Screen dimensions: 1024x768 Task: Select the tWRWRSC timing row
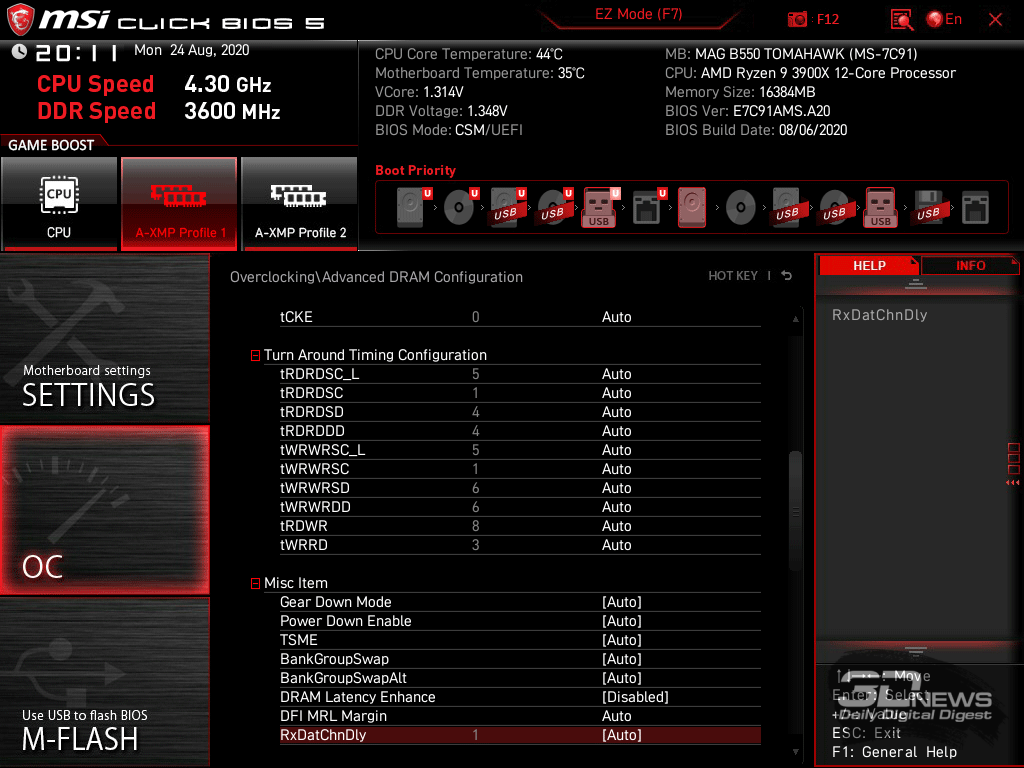pyautogui.click(x=520, y=469)
